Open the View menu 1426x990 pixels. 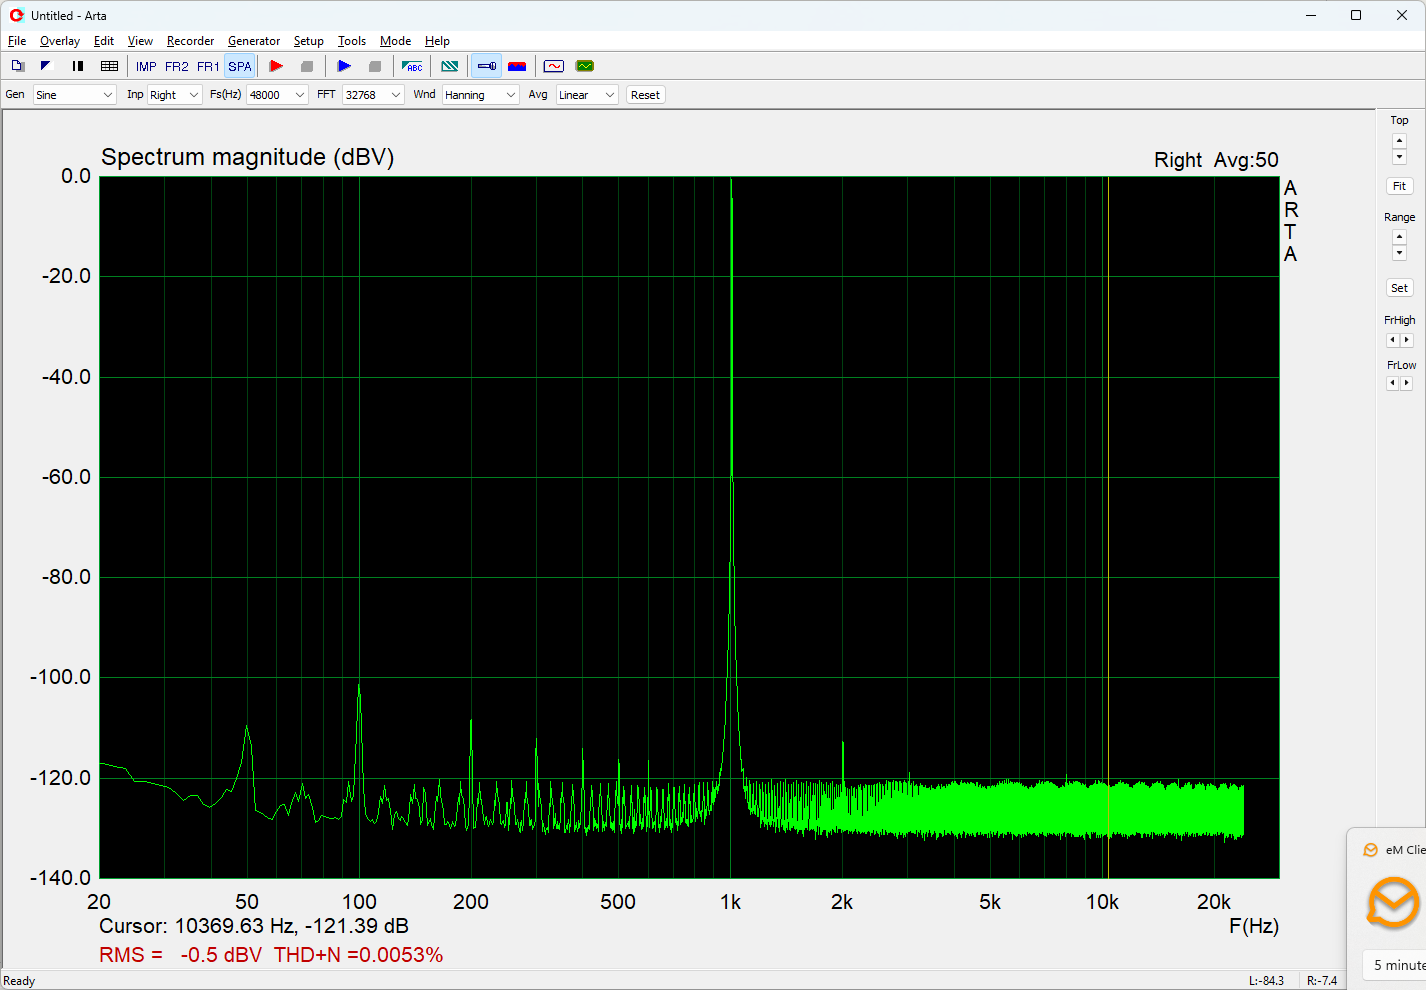click(x=140, y=41)
